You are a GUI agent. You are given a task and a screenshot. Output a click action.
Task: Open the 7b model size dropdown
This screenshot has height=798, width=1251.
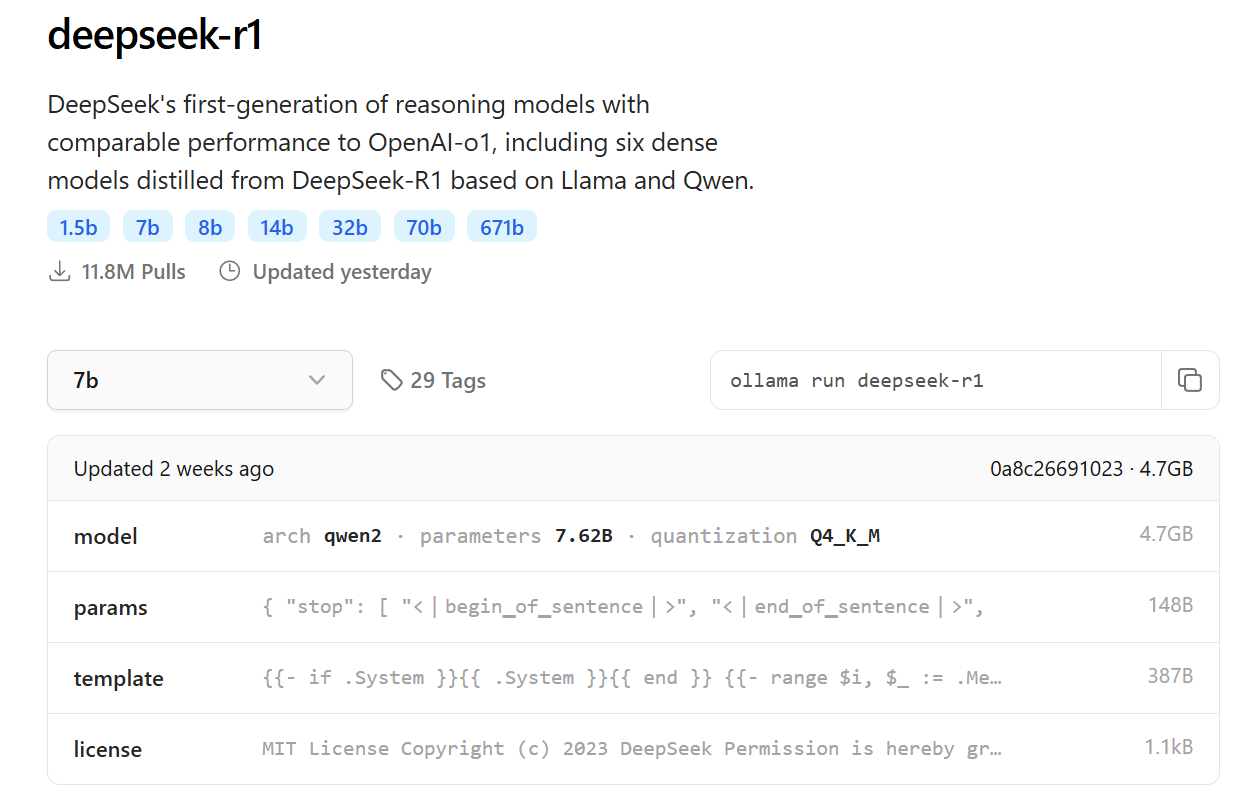click(x=200, y=380)
